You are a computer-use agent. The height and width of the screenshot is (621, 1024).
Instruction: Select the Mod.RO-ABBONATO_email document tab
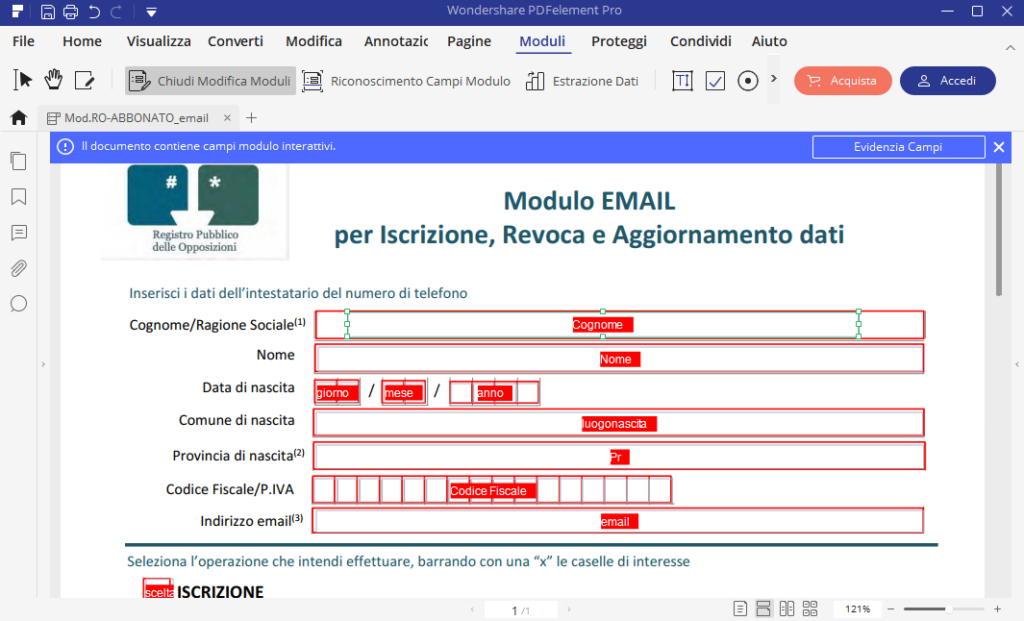pos(136,118)
